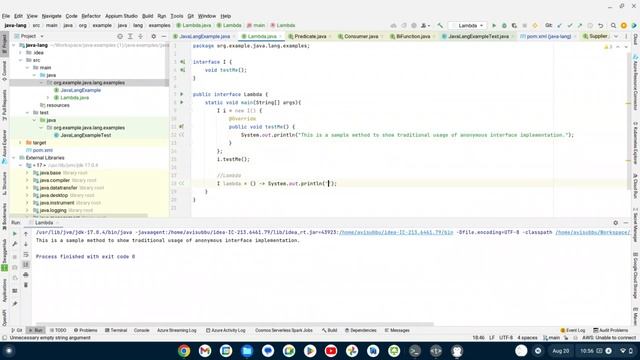This screenshot has width=640, height=360.
Task: Open Chrome from the taskbar
Action: [184, 351]
